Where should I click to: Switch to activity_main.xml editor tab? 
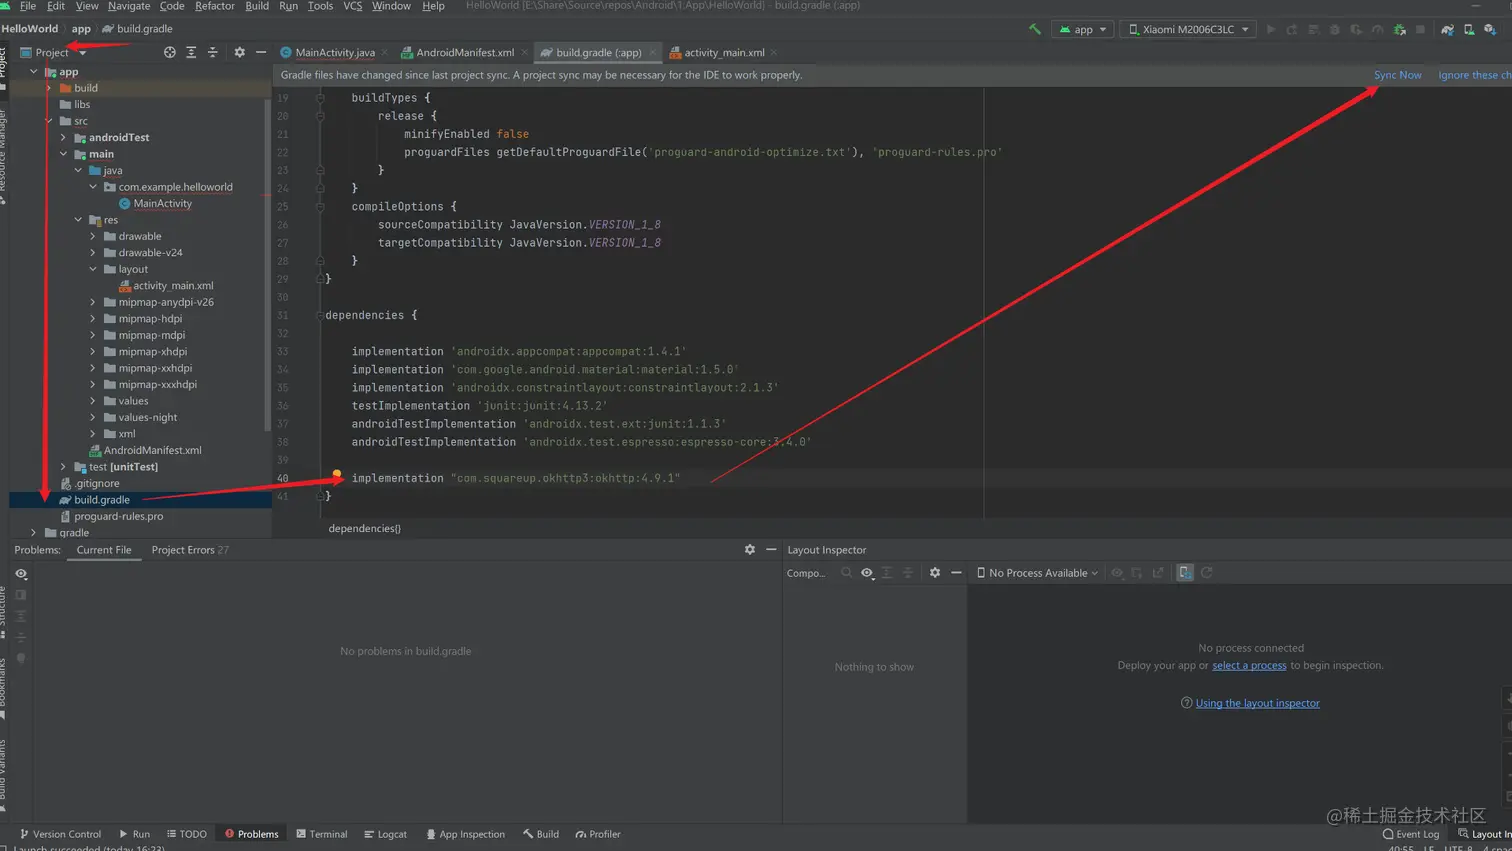[x=723, y=52]
